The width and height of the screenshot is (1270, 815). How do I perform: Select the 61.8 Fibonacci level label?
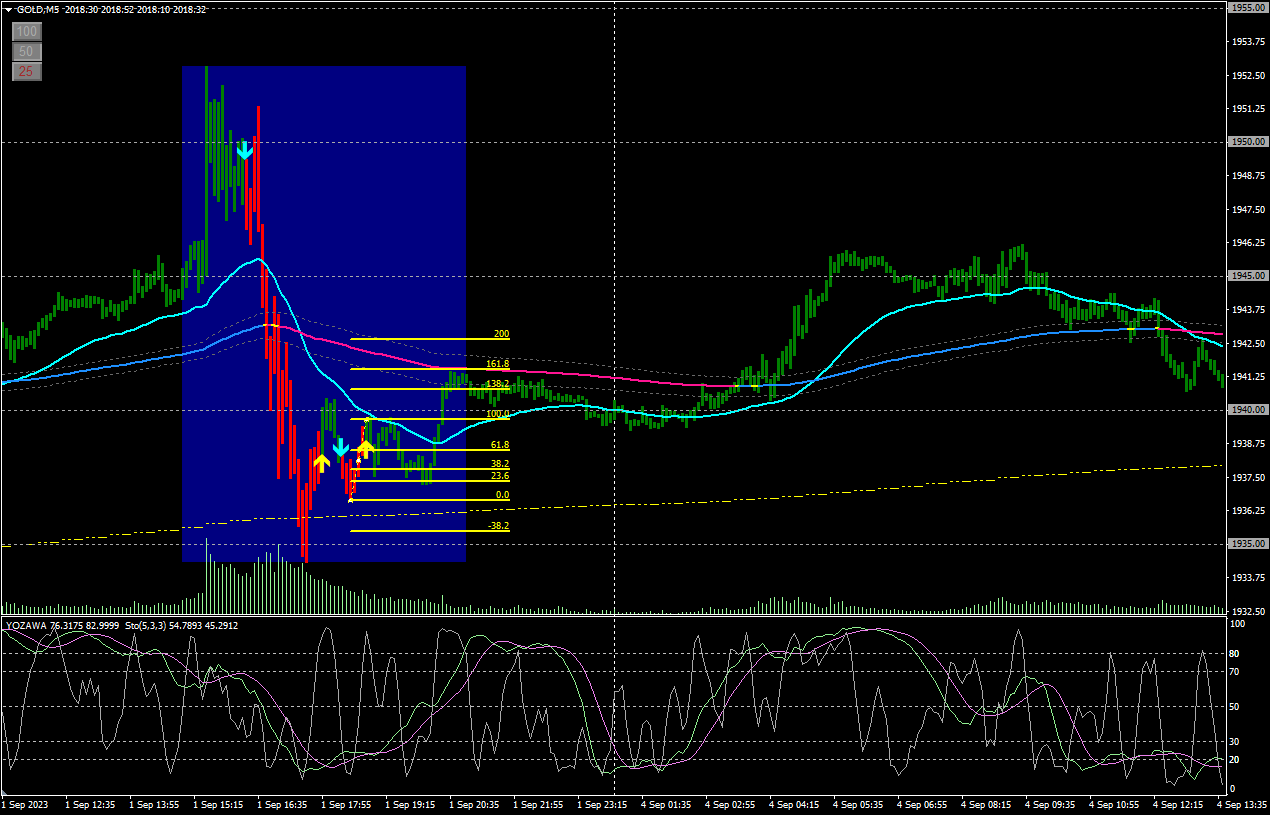(x=500, y=445)
